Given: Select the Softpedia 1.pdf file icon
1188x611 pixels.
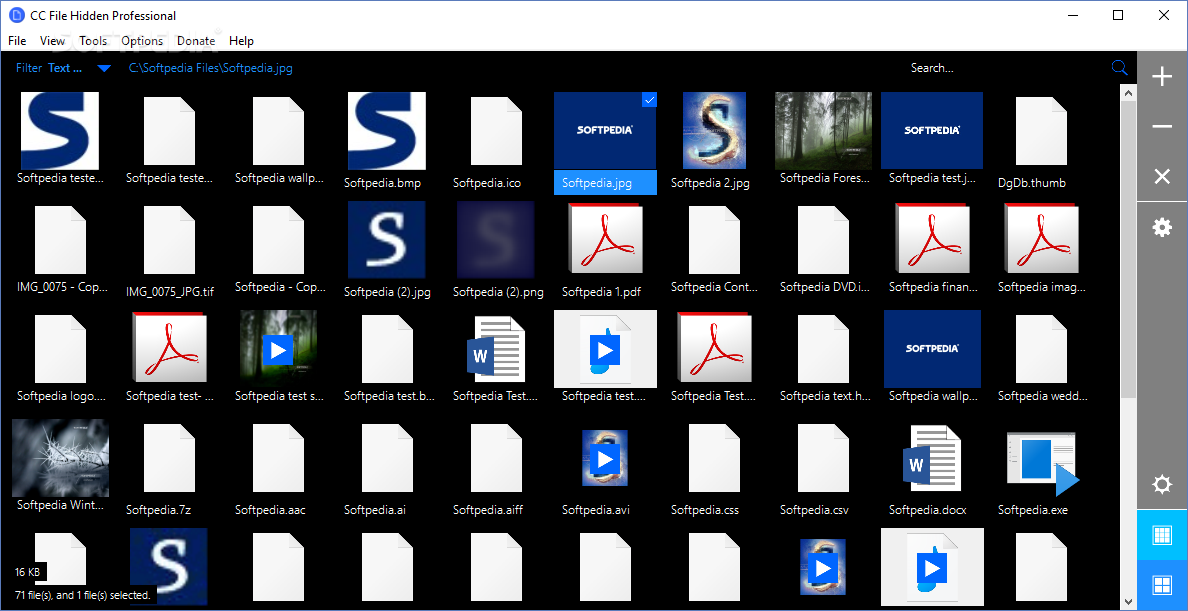Looking at the screenshot, I should (605, 238).
